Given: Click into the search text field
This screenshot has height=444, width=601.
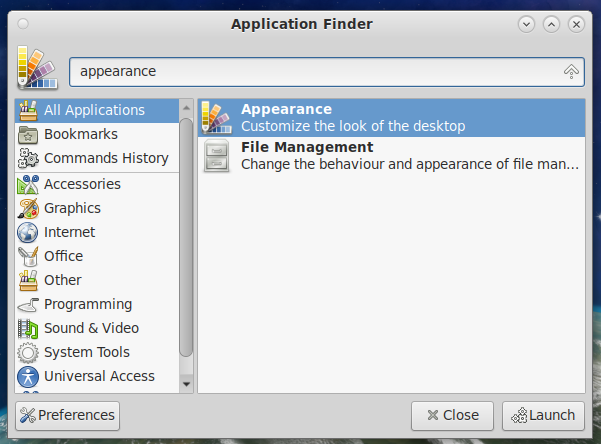Looking at the screenshot, I should point(310,72).
